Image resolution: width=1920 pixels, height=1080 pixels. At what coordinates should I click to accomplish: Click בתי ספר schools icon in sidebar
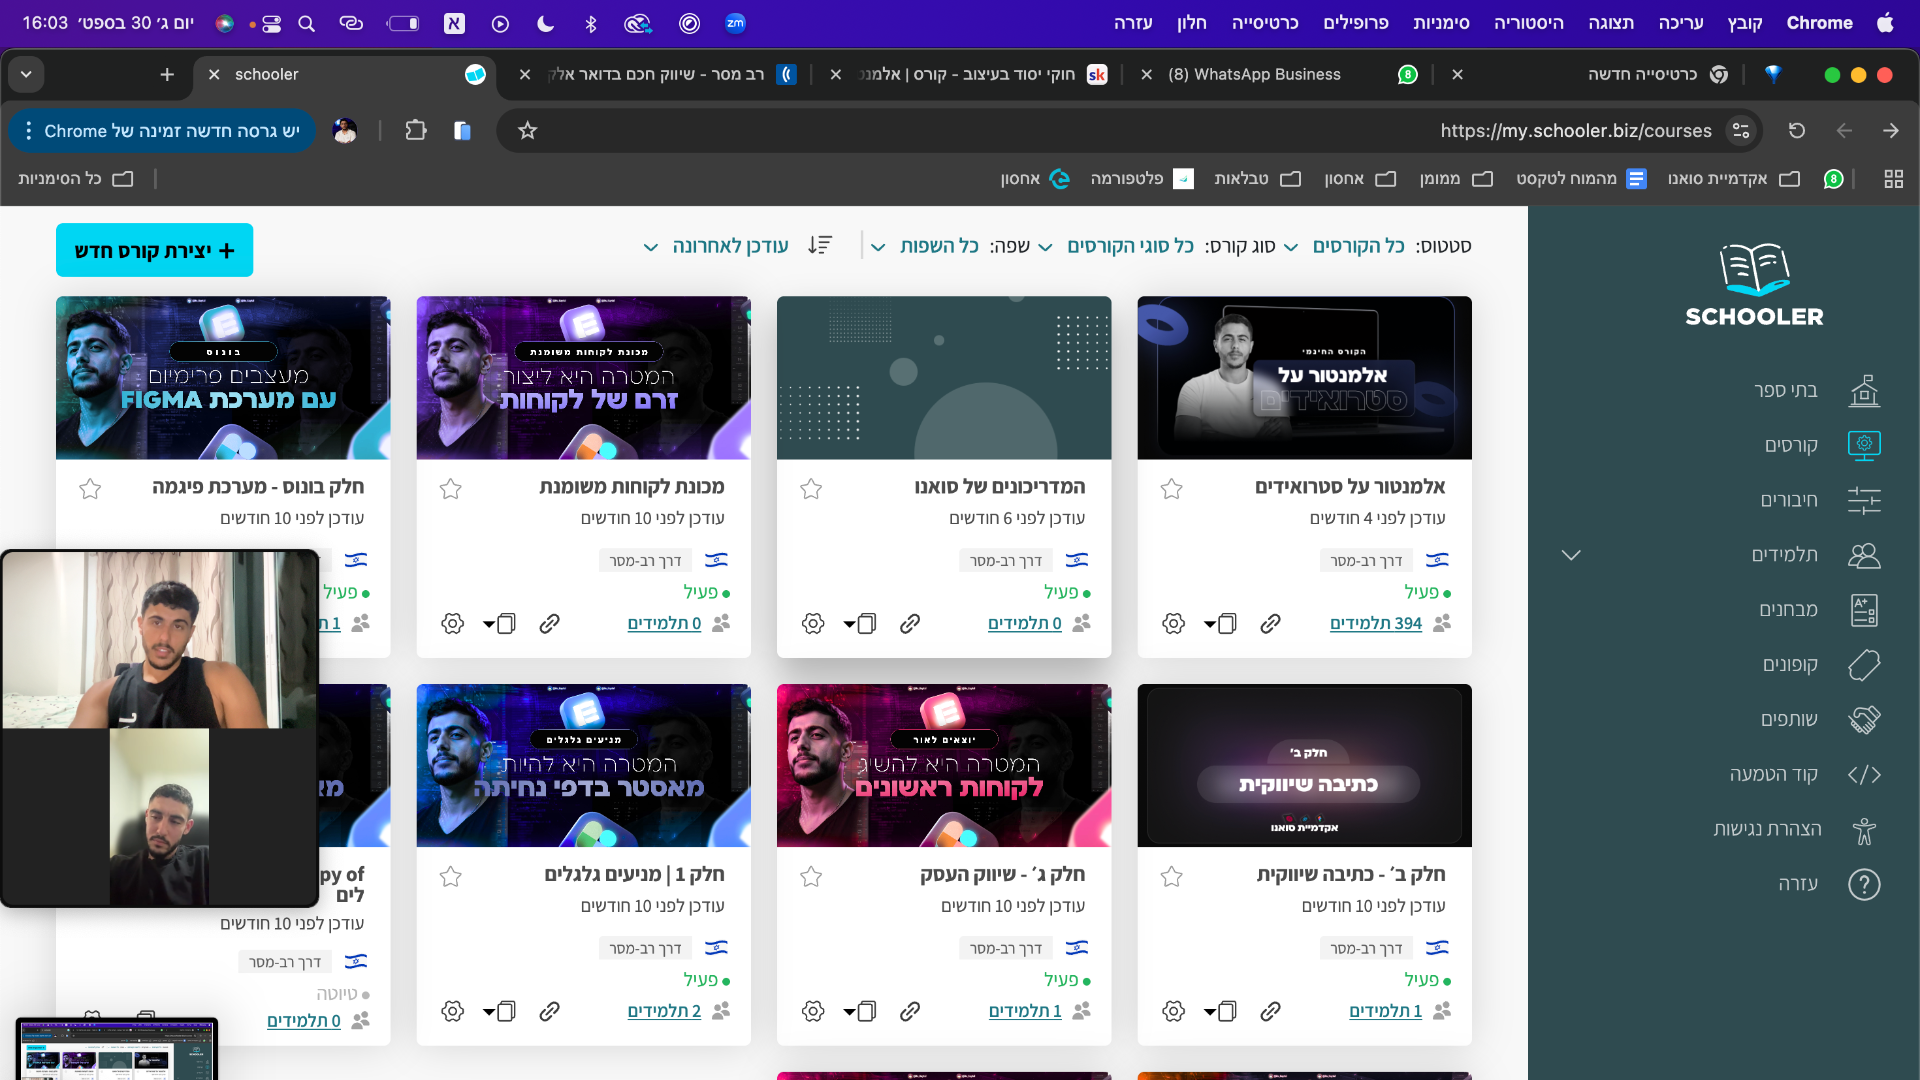coord(1864,391)
